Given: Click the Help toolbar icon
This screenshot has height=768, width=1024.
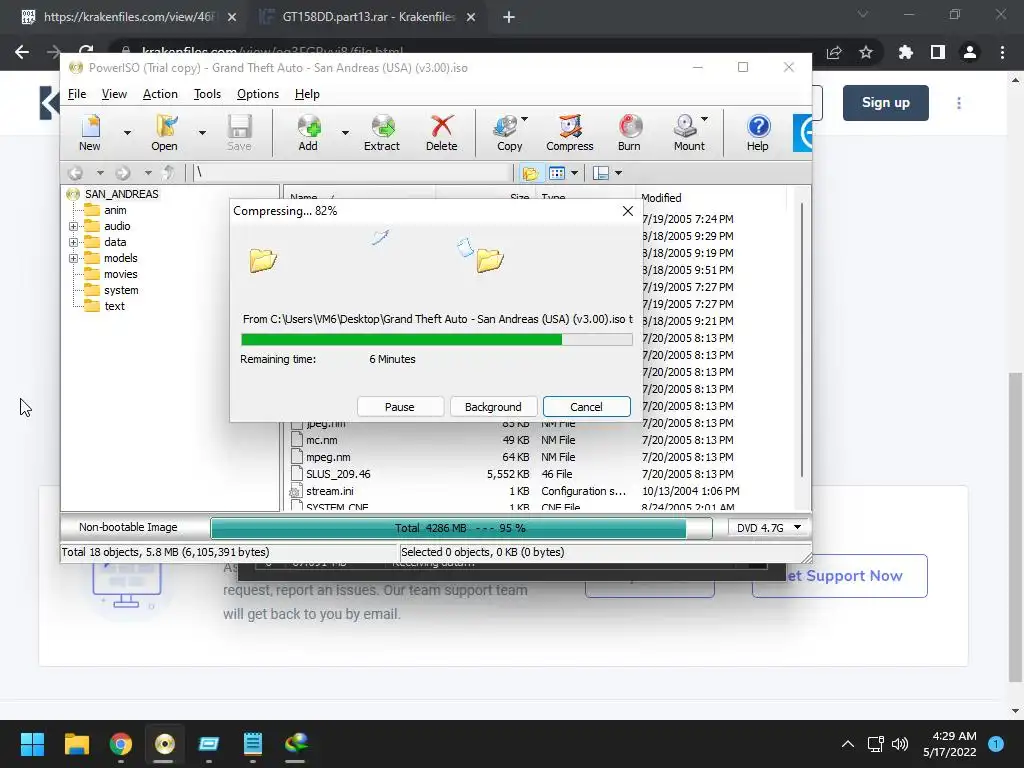Looking at the screenshot, I should [758, 133].
